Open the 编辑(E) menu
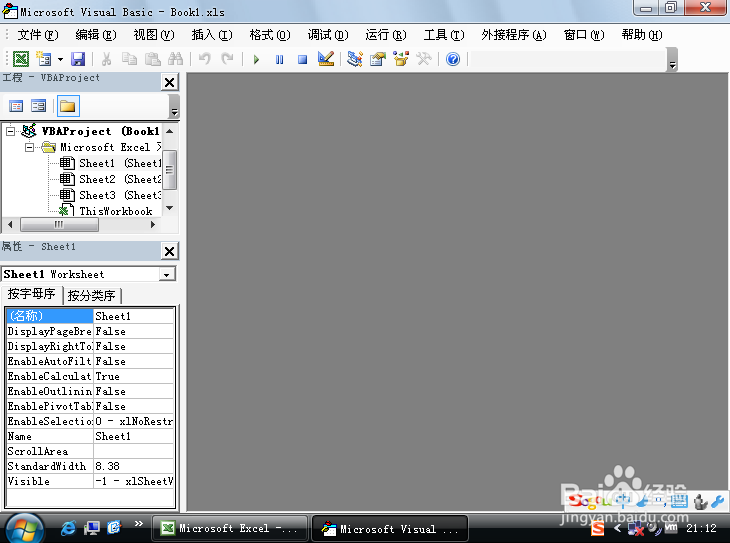Image resolution: width=730 pixels, height=543 pixels. tap(96, 35)
